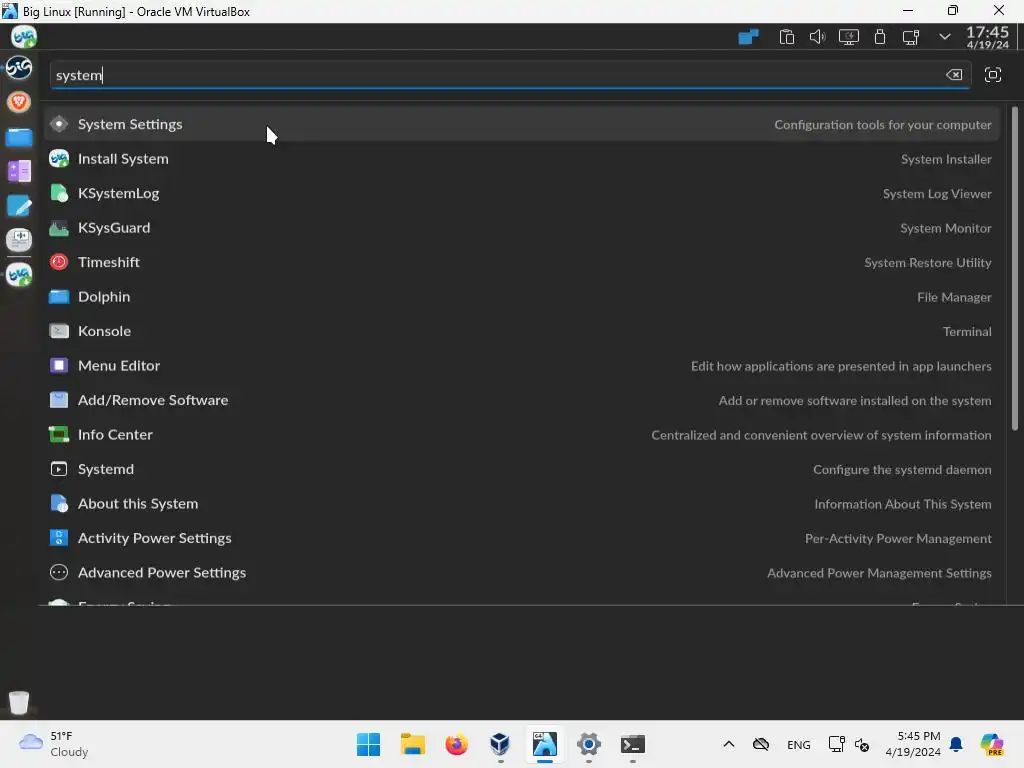
Task: Open the Copilot icon in Windows tray
Action: pos(993,744)
